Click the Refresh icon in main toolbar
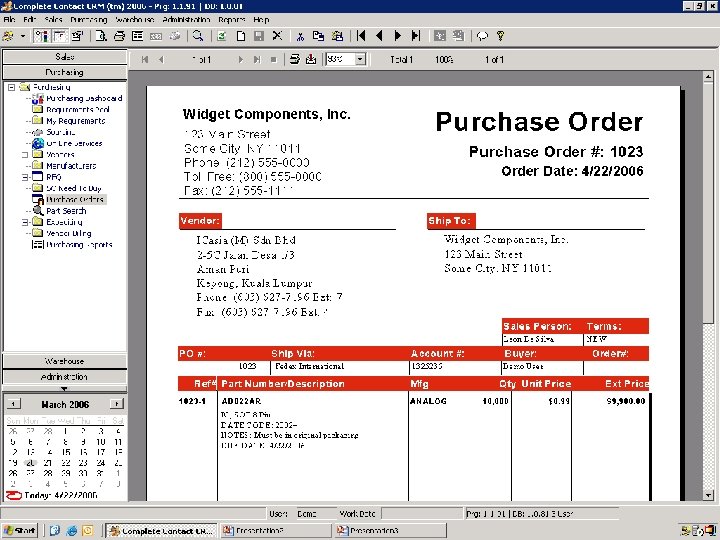Screen dimensions: 720x540 pos(222,36)
